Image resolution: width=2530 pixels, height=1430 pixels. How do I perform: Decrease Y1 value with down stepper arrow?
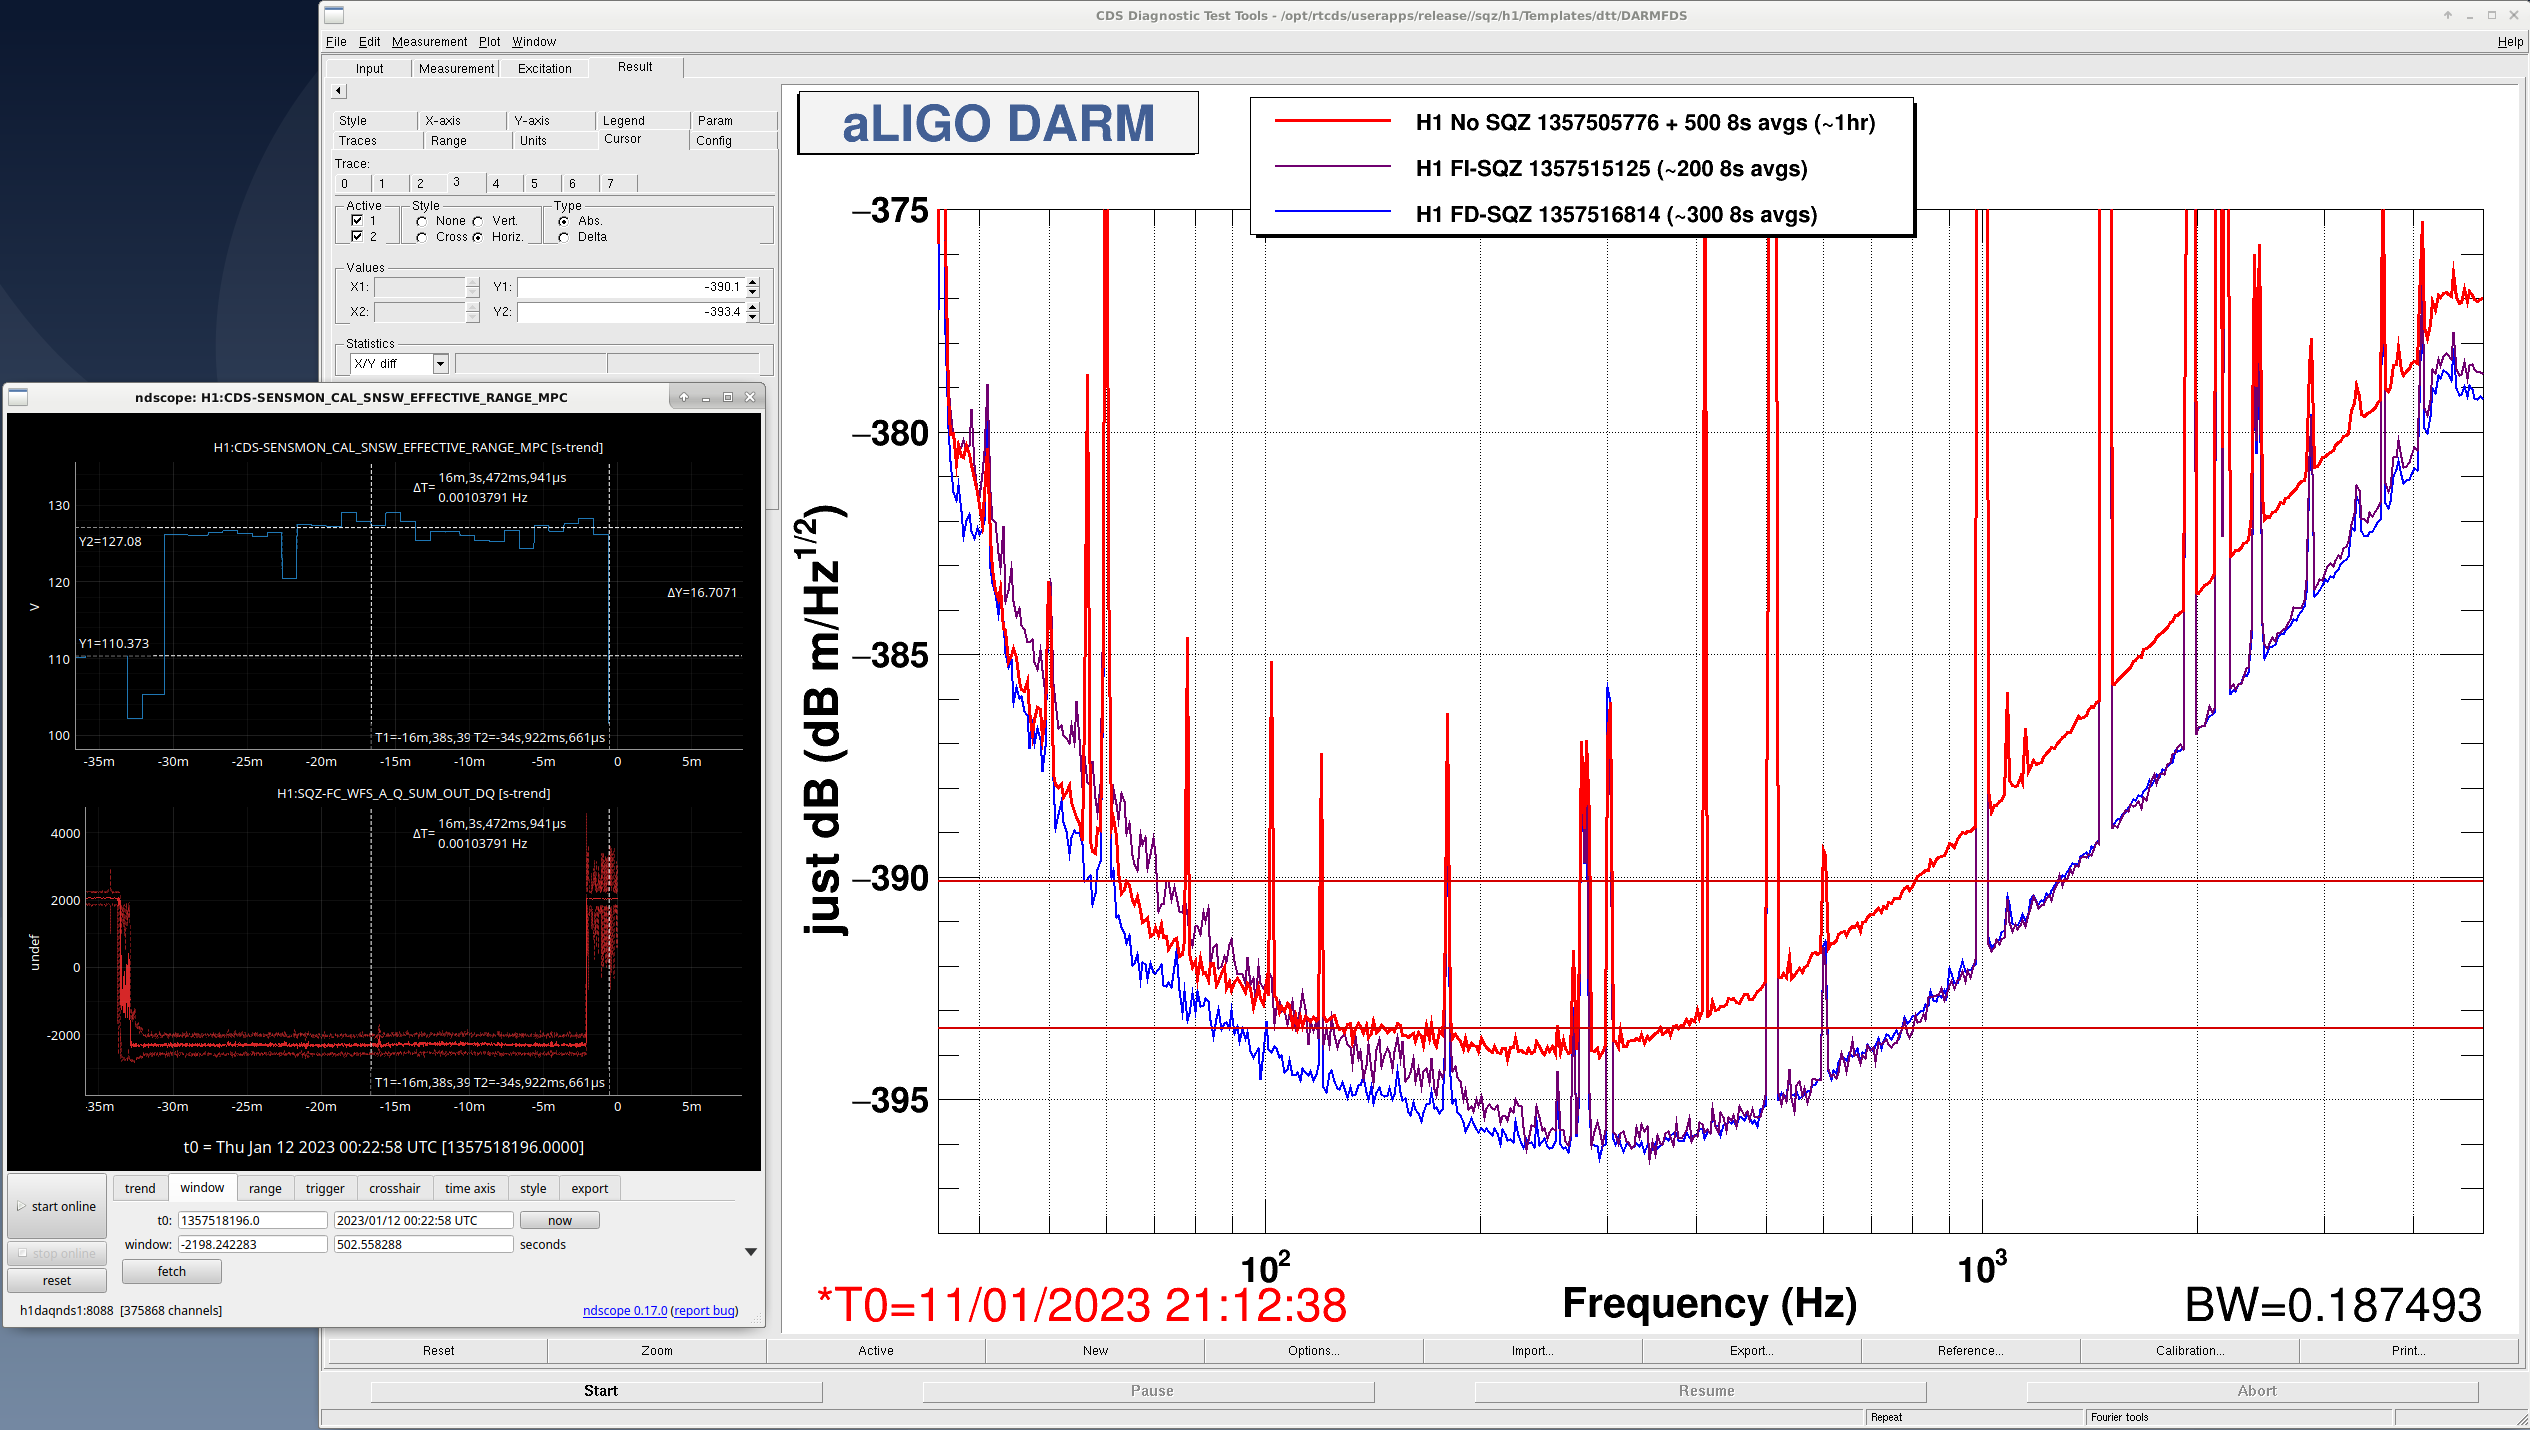coord(753,293)
